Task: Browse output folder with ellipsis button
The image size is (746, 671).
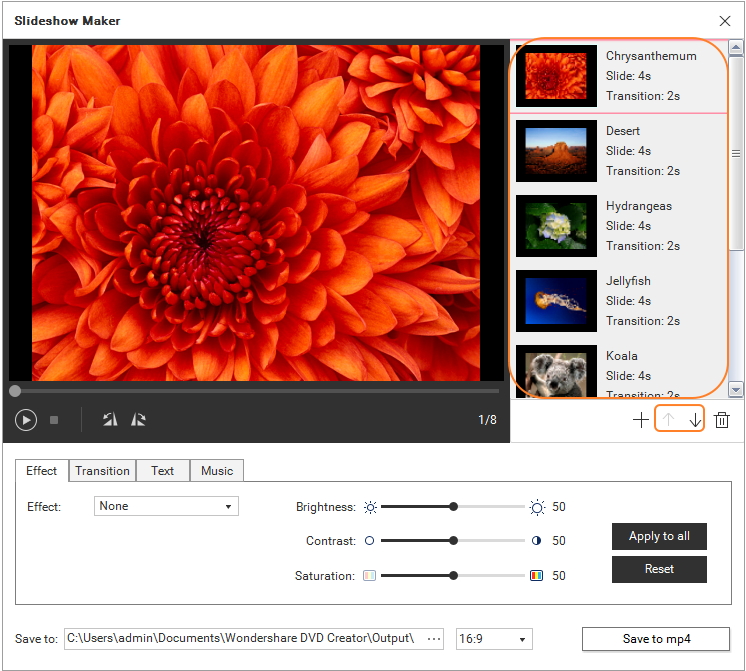Action: [x=434, y=639]
